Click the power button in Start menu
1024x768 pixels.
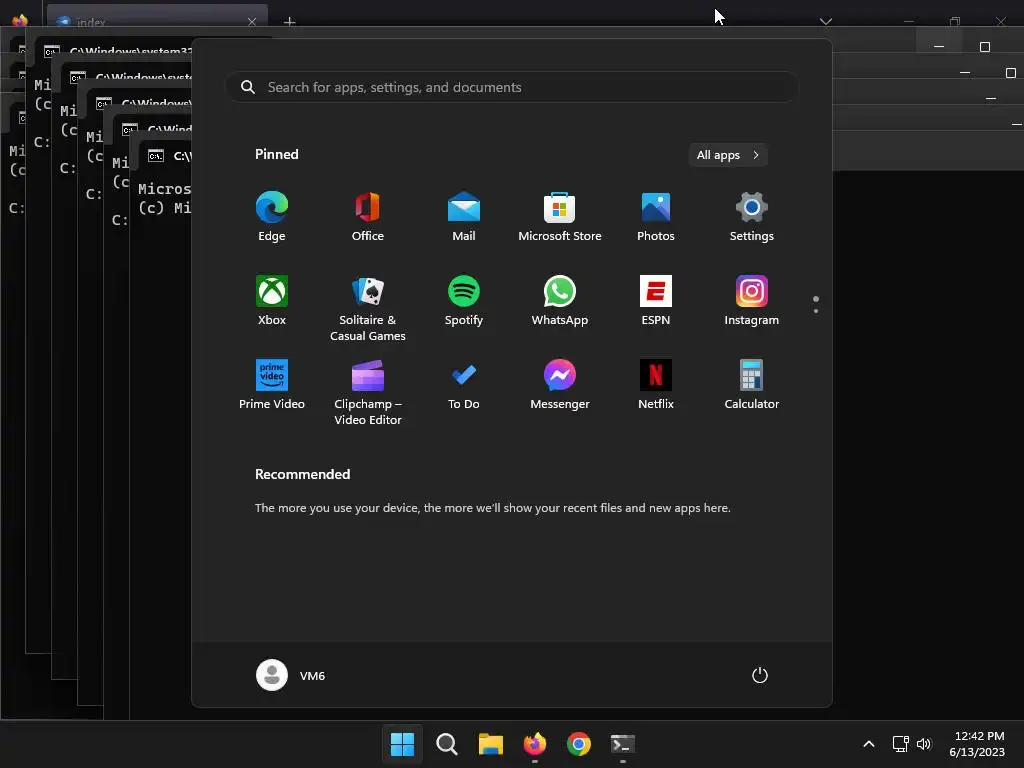760,675
